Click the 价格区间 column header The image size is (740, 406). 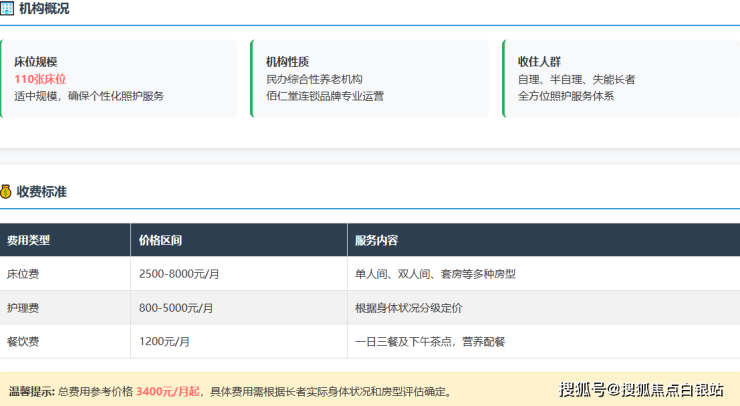pyautogui.click(x=161, y=241)
